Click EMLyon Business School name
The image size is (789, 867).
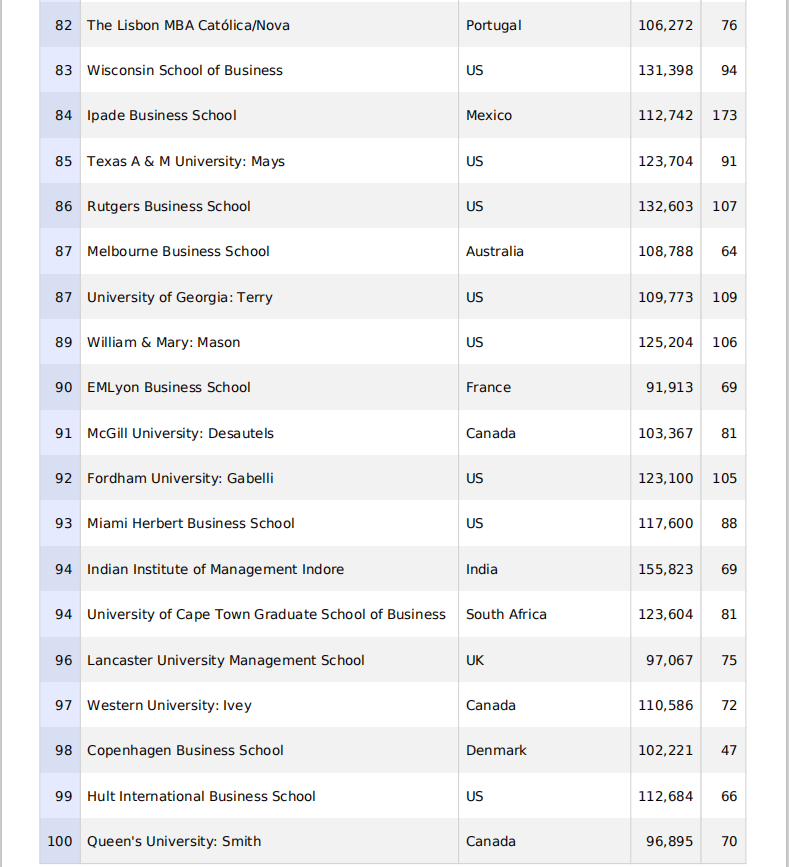pos(169,388)
